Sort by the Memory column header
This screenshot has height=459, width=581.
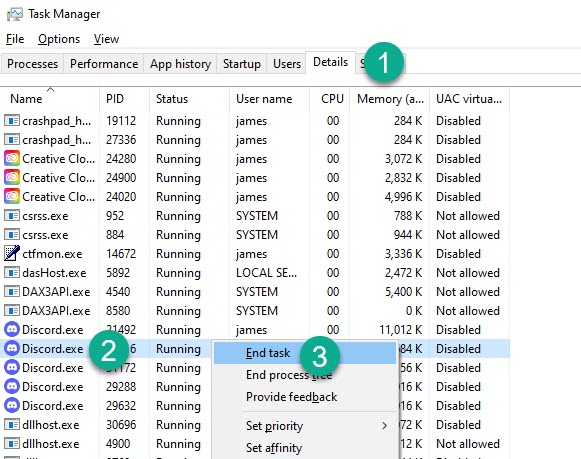click(389, 99)
